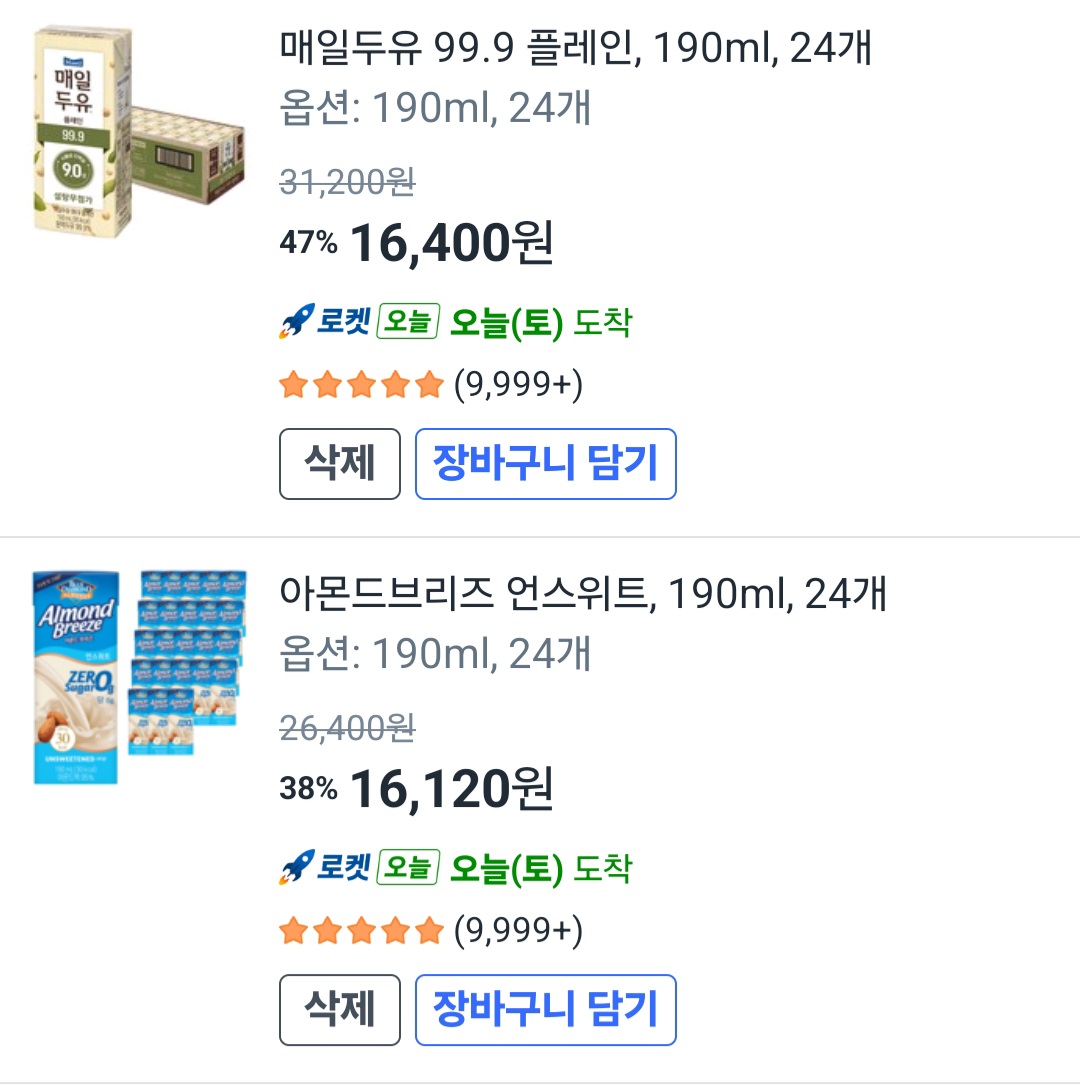1080x1087 pixels.
Task: Open the Almond Breeze product image
Action: tap(138, 677)
